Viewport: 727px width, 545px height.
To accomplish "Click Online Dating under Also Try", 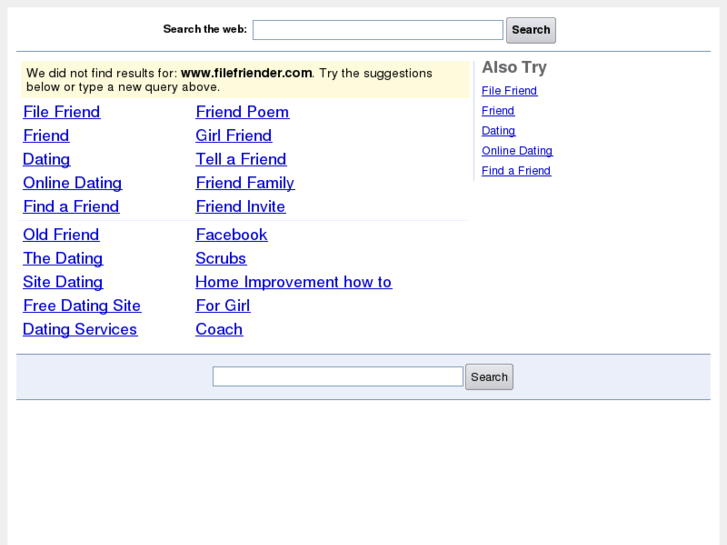I will tap(517, 151).
